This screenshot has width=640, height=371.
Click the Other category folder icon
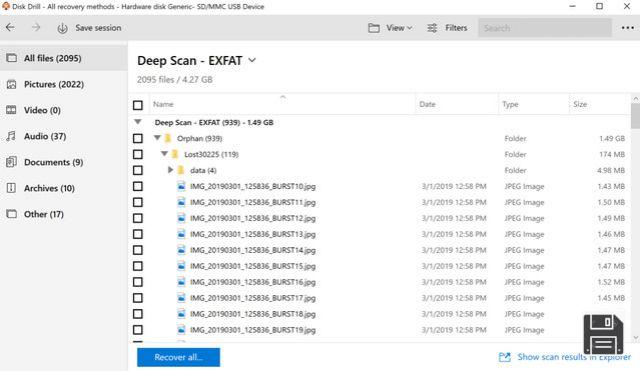pyautogui.click(x=11, y=214)
